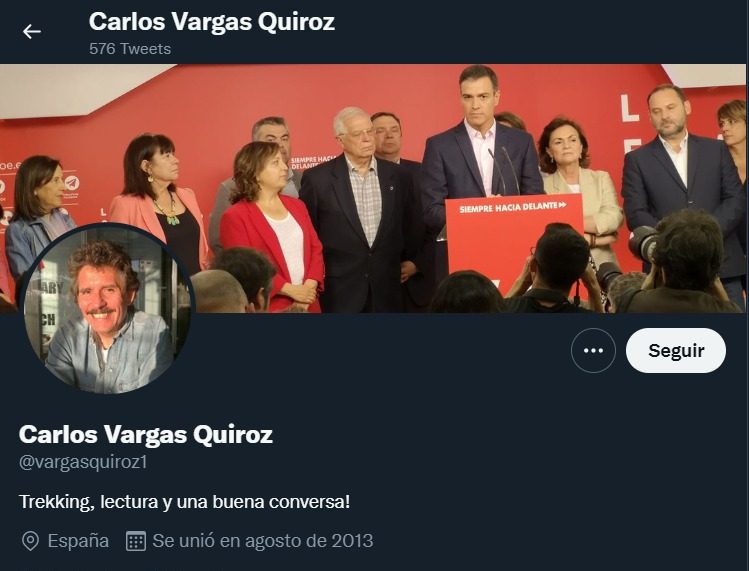
Task: Click the '576 Tweets' count in the header
Action: (130, 49)
